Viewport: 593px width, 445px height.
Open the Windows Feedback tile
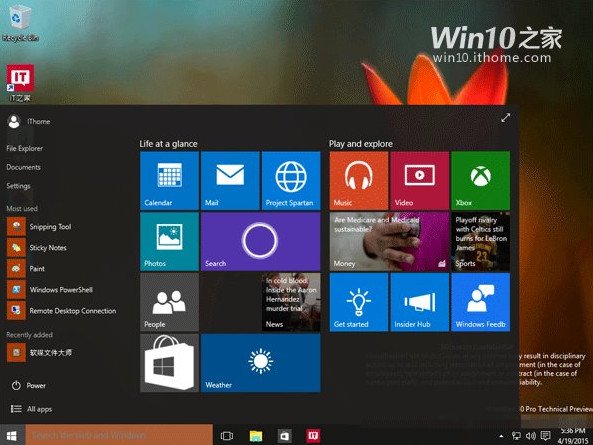tap(481, 302)
